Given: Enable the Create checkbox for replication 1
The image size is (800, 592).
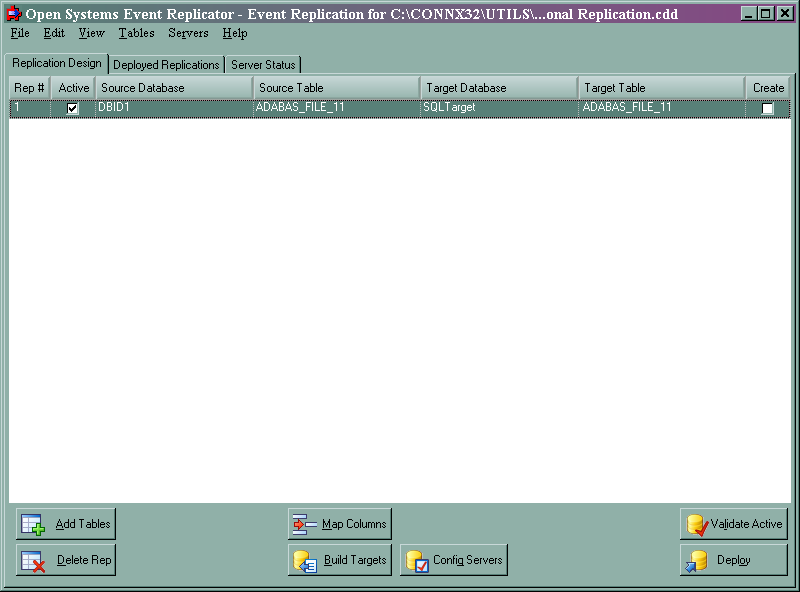Looking at the screenshot, I should 767,107.
